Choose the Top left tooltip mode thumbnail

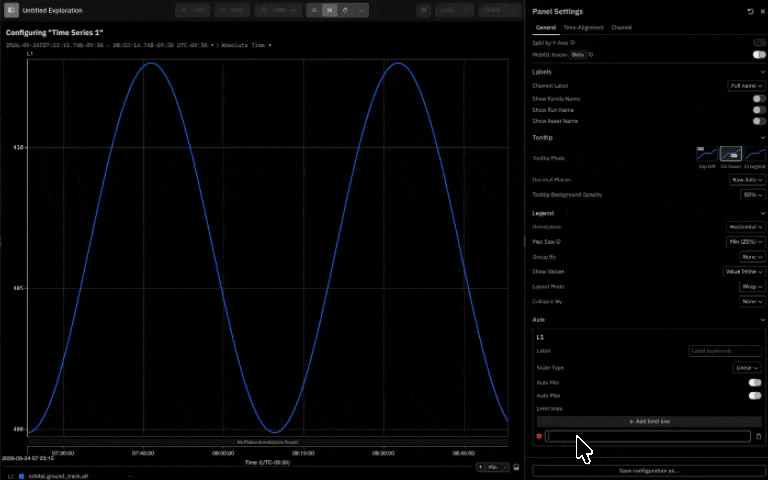(x=707, y=154)
